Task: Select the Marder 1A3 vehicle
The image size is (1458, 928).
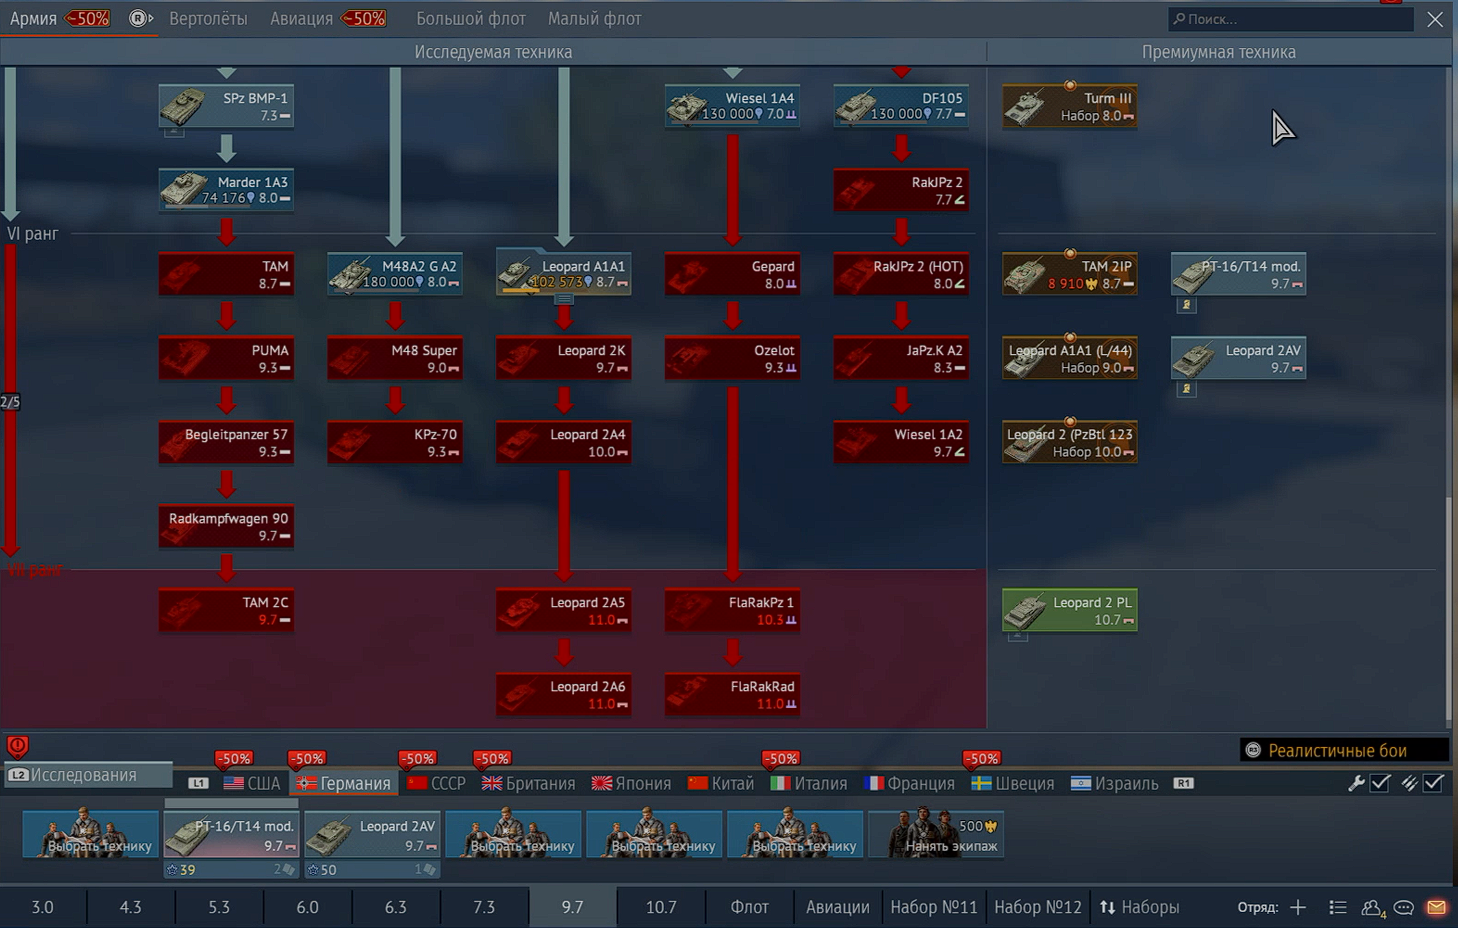Action: (x=226, y=190)
